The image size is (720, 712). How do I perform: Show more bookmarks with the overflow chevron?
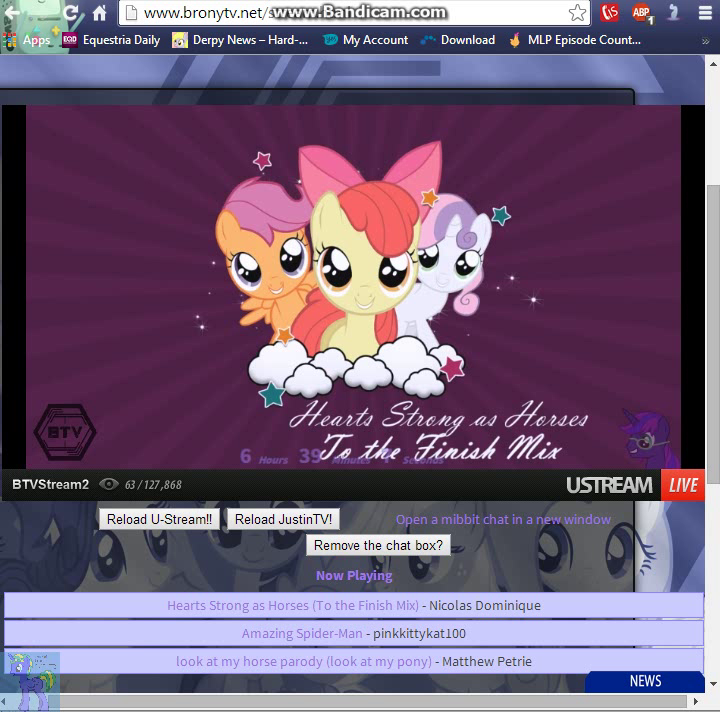[x=705, y=41]
